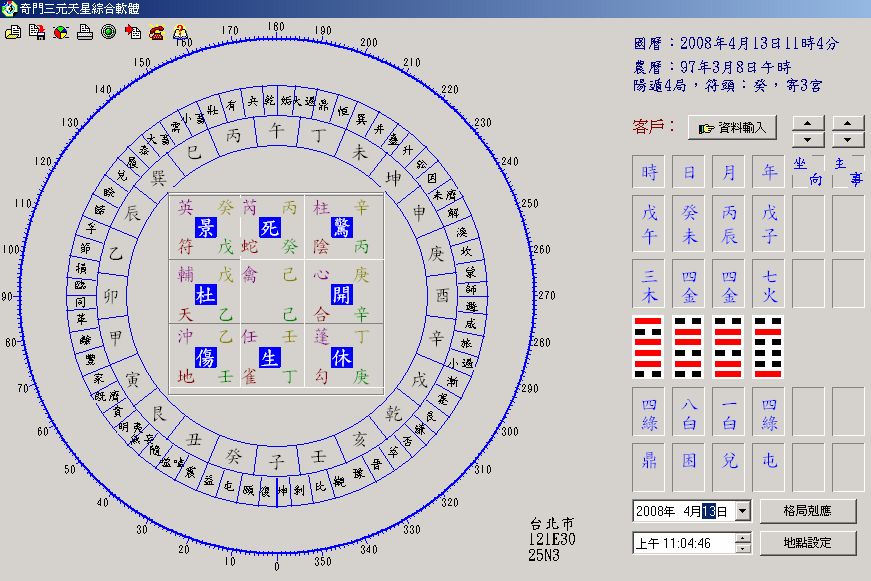Click the red telephone icon on toolbar

157,32
